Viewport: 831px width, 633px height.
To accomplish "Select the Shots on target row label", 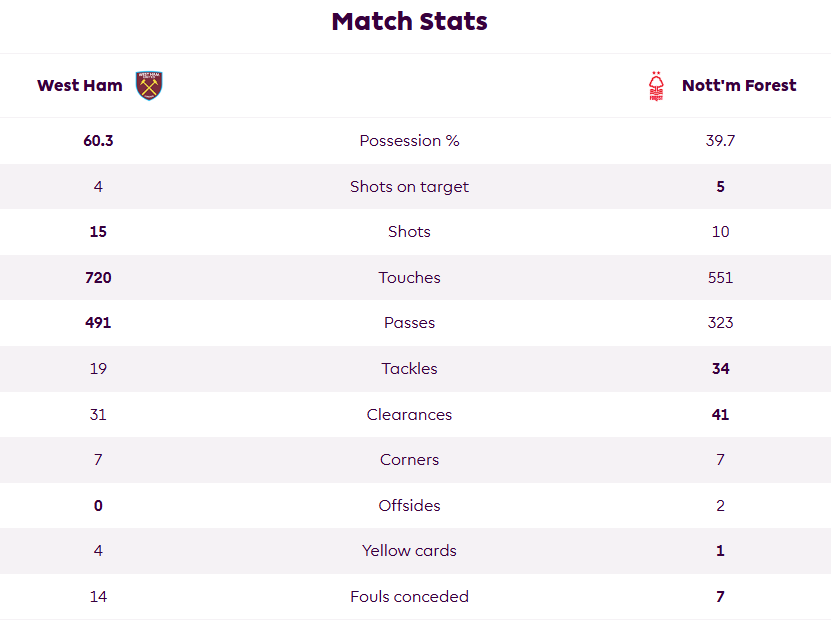I will tap(409, 187).
